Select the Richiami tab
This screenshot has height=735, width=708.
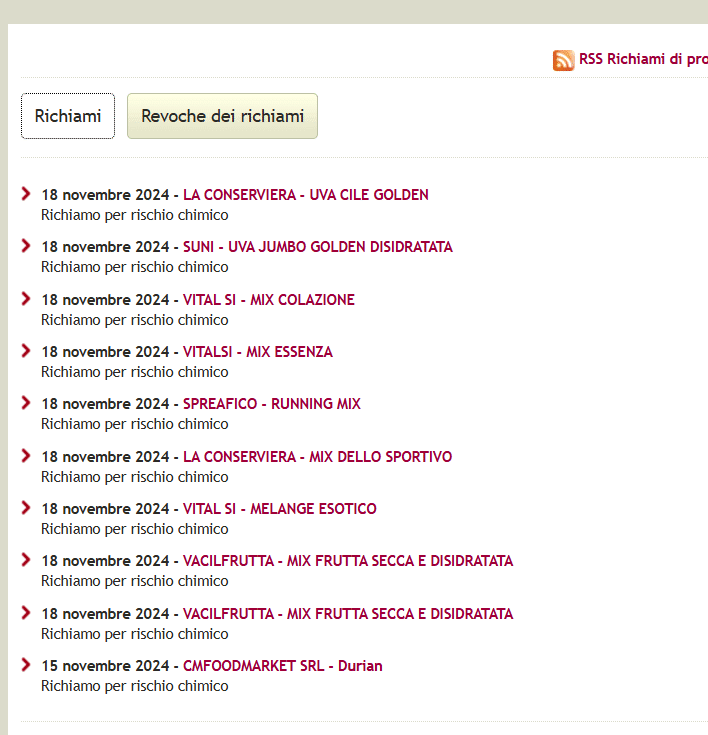(x=68, y=116)
